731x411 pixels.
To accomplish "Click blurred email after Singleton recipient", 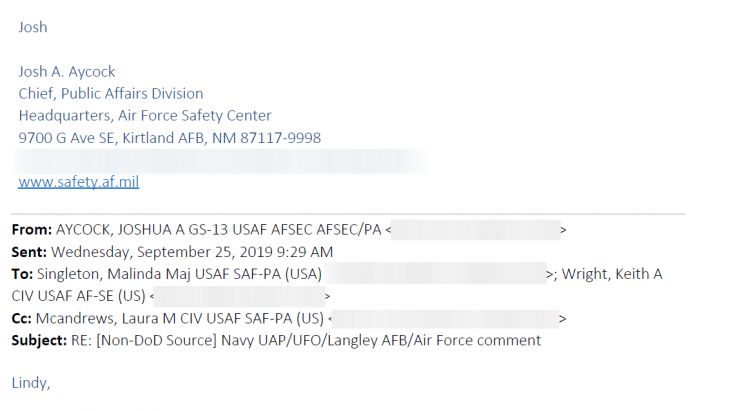I will tap(435, 274).
